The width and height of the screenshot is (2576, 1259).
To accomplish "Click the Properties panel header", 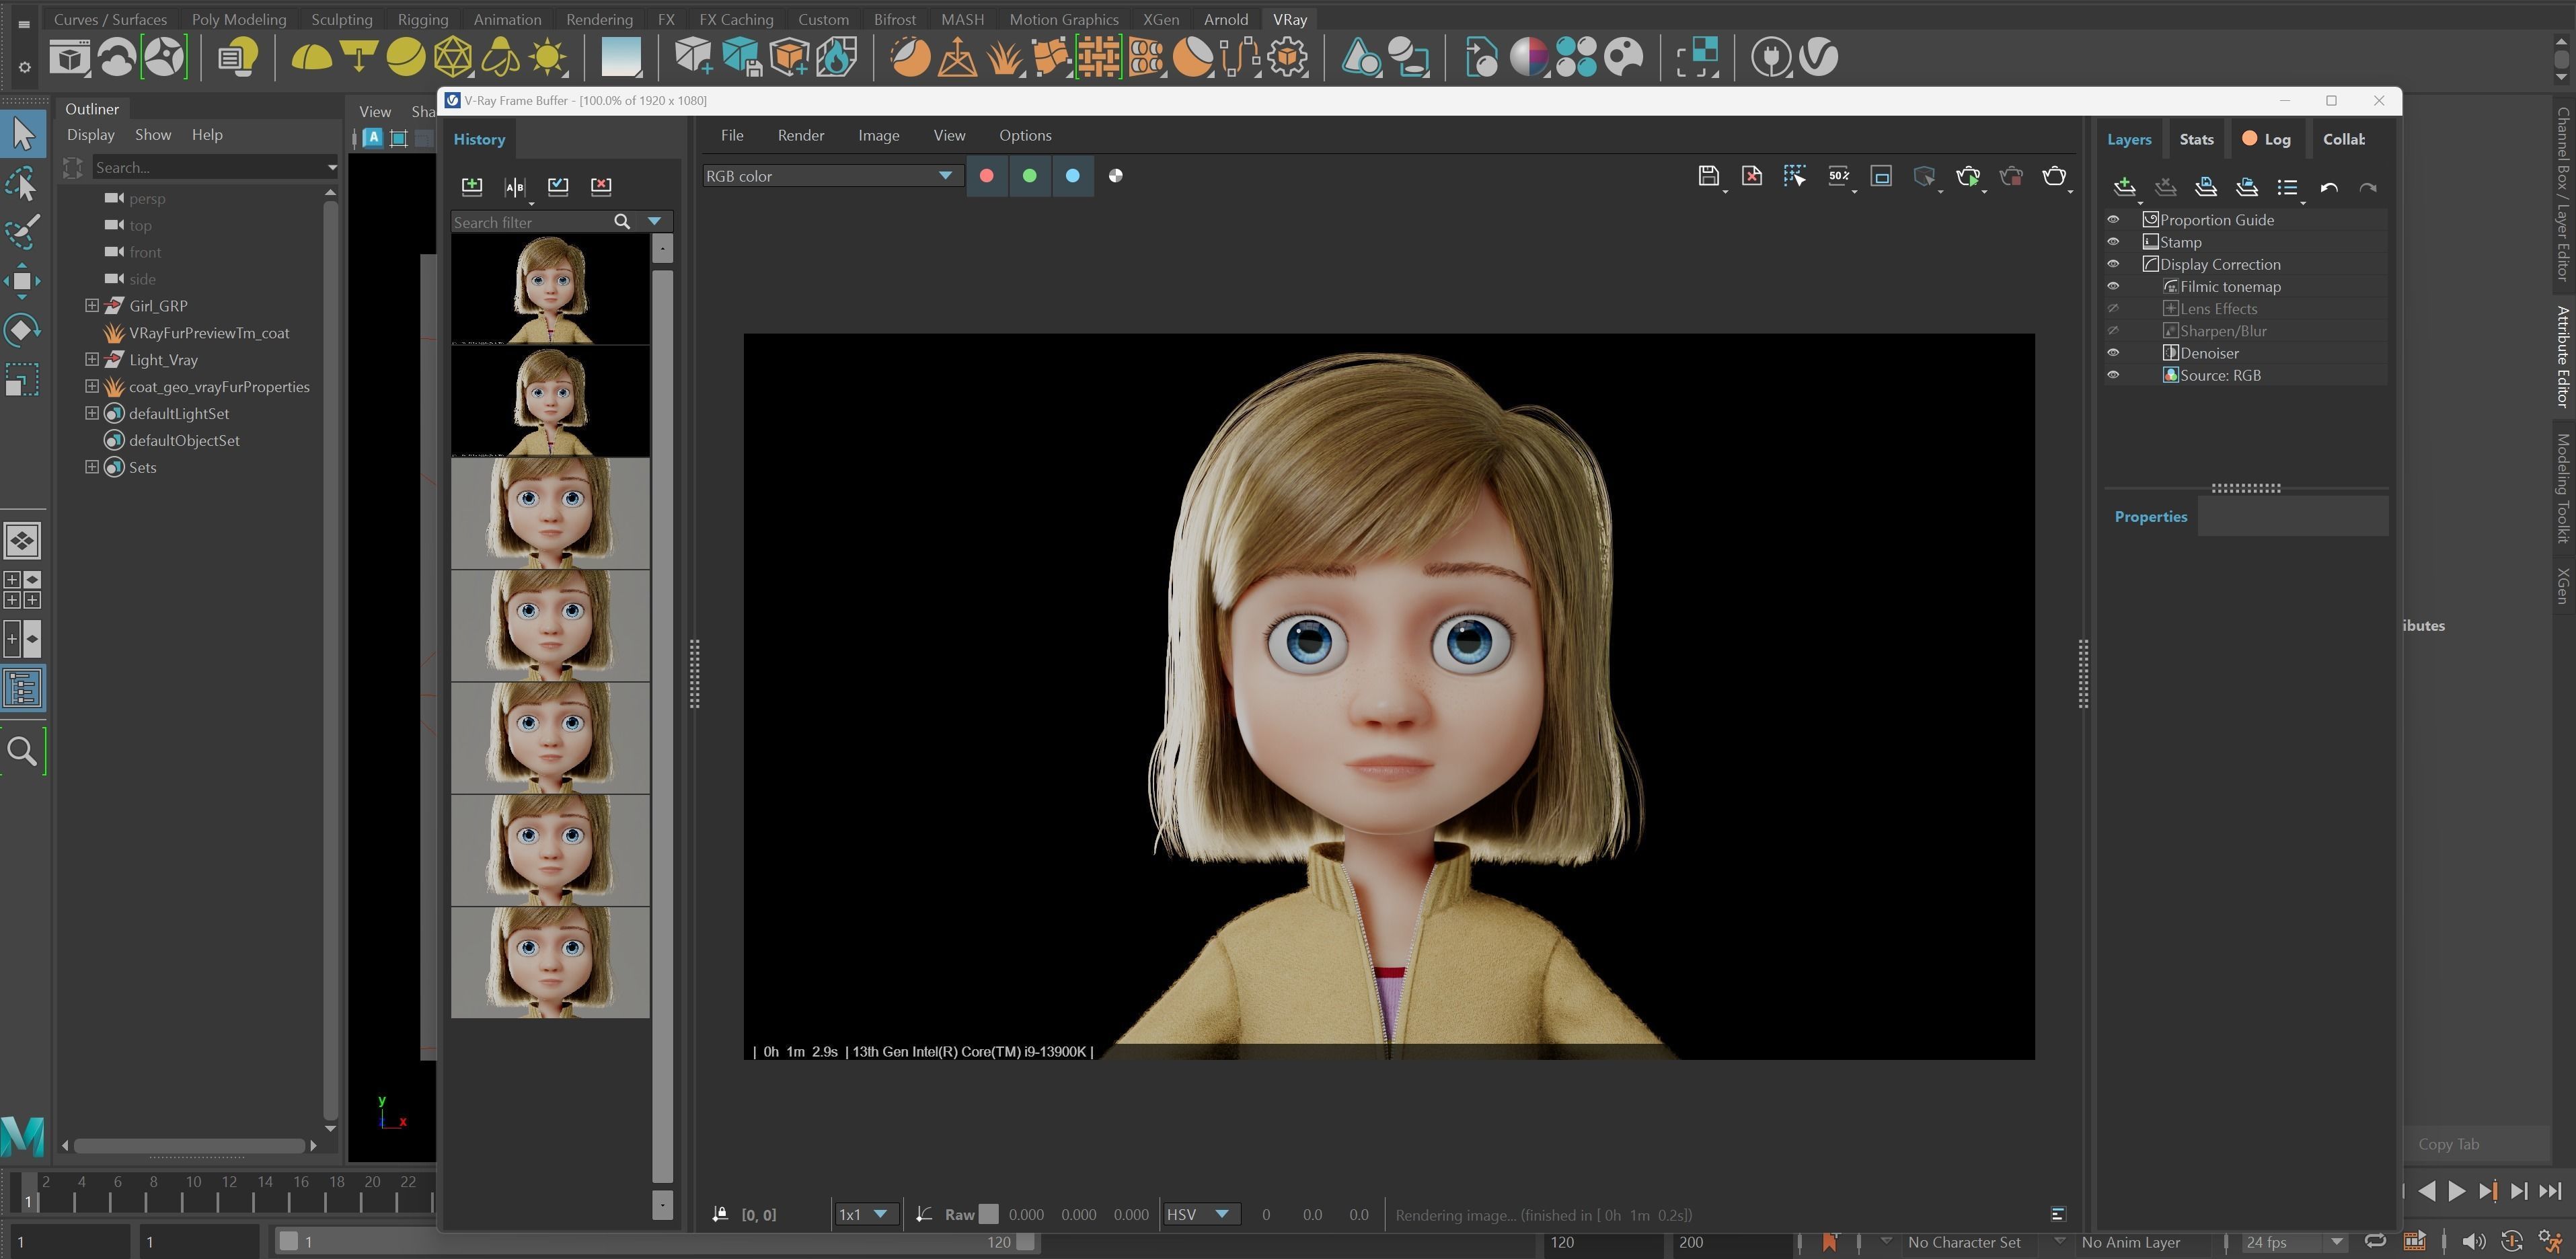I will pyautogui.click(x=2151, y=516).
